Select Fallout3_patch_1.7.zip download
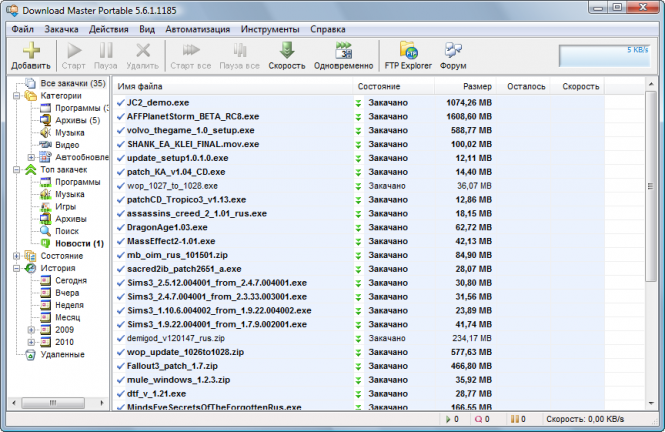Screen dimensions: 665x432 point(359,366)
